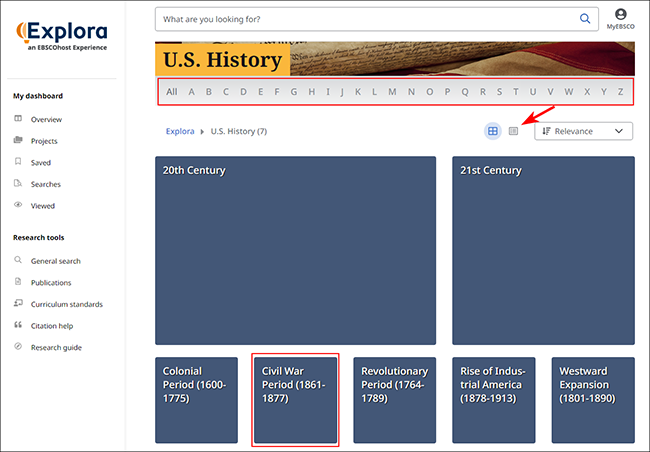Click the search magnifier icon
Screen dimensions: 650x452
585,19
